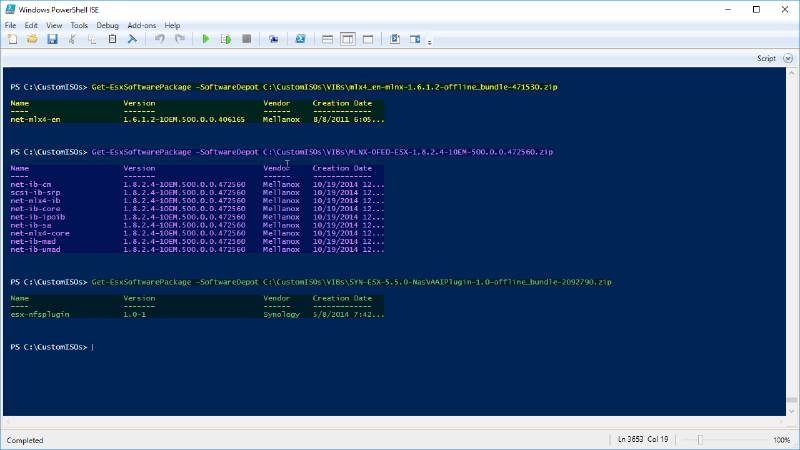
Task: Click the net-ib-umad package name
Action: pos(35,249)
